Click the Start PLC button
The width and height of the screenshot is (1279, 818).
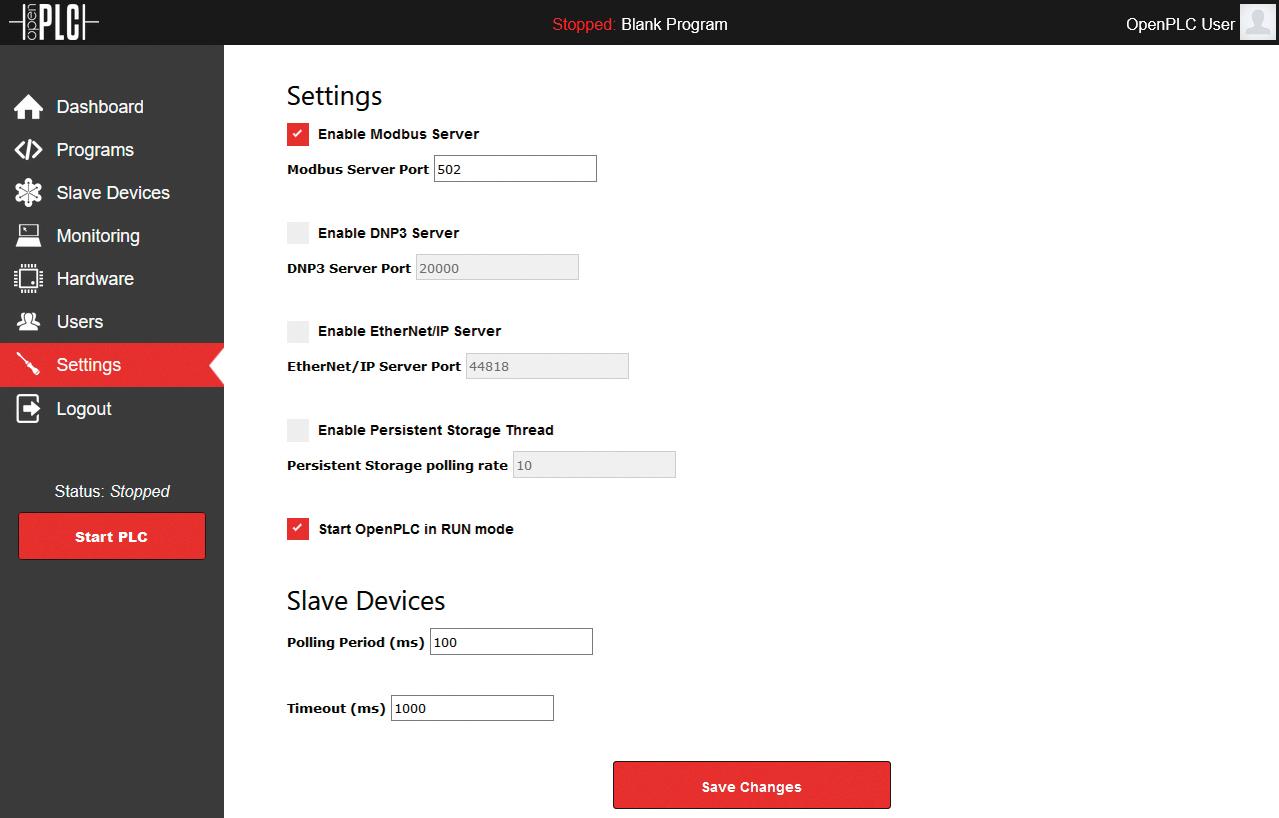coord(112,536)
